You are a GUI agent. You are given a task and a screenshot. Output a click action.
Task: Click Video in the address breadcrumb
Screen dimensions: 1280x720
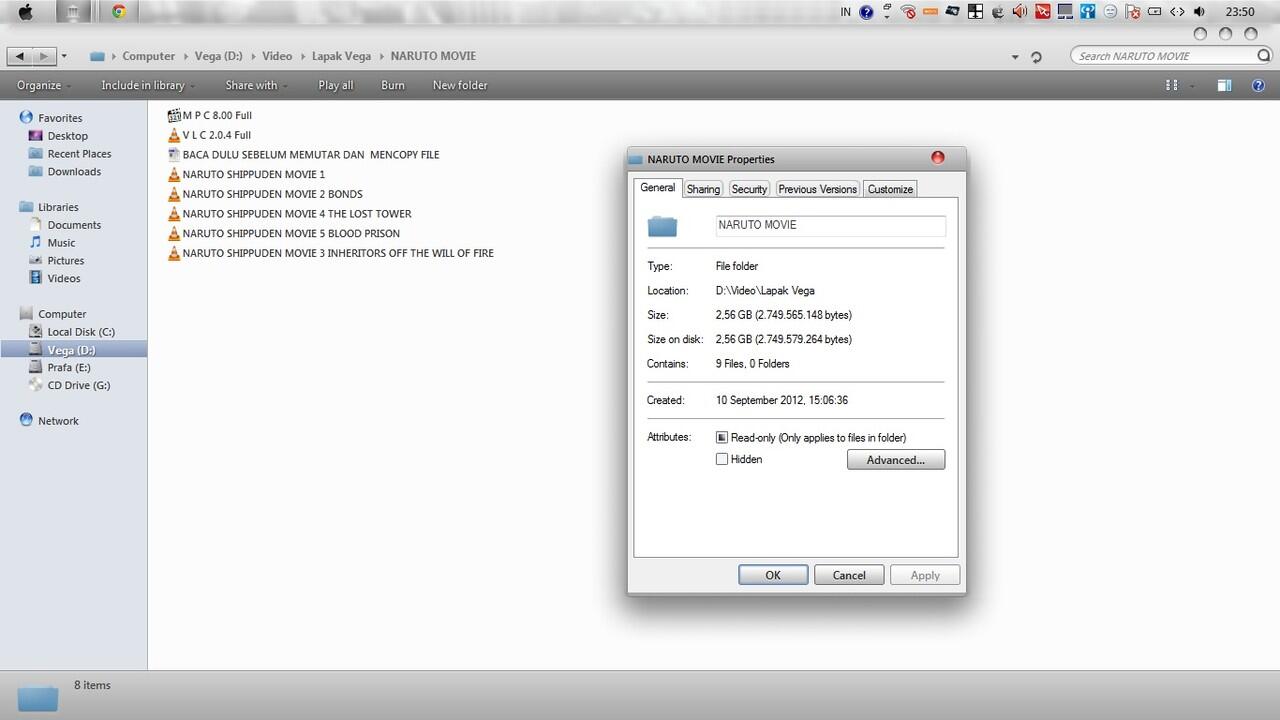tap(277, 56)
